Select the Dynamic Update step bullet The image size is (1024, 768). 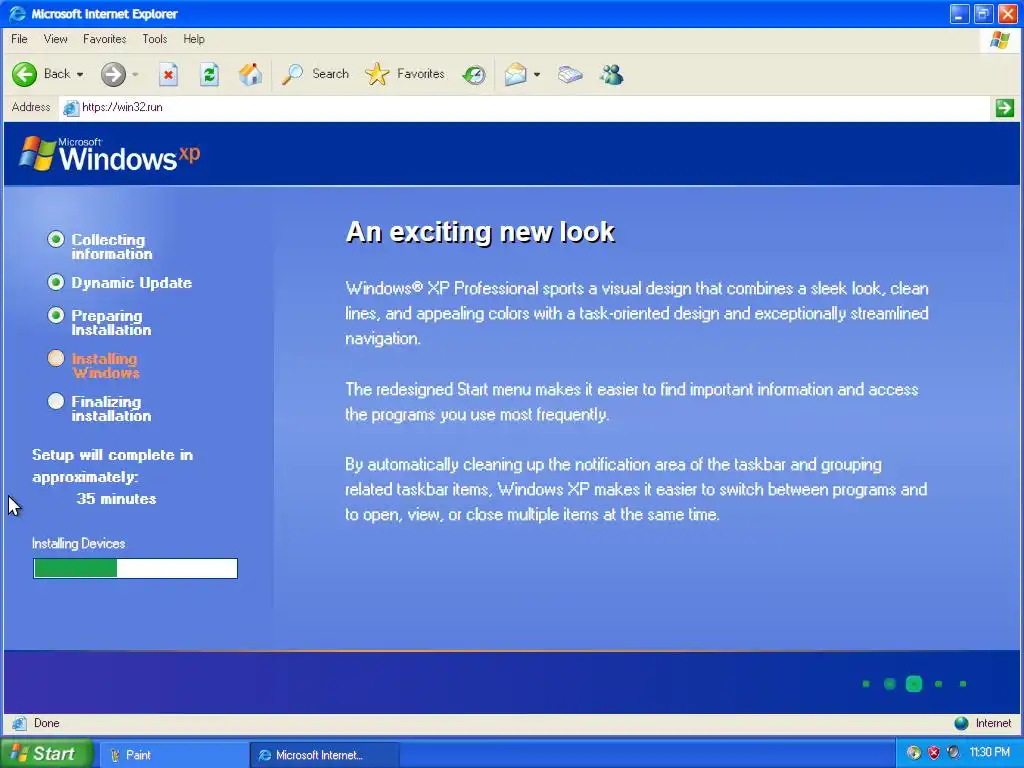click(x=56, y=282)
